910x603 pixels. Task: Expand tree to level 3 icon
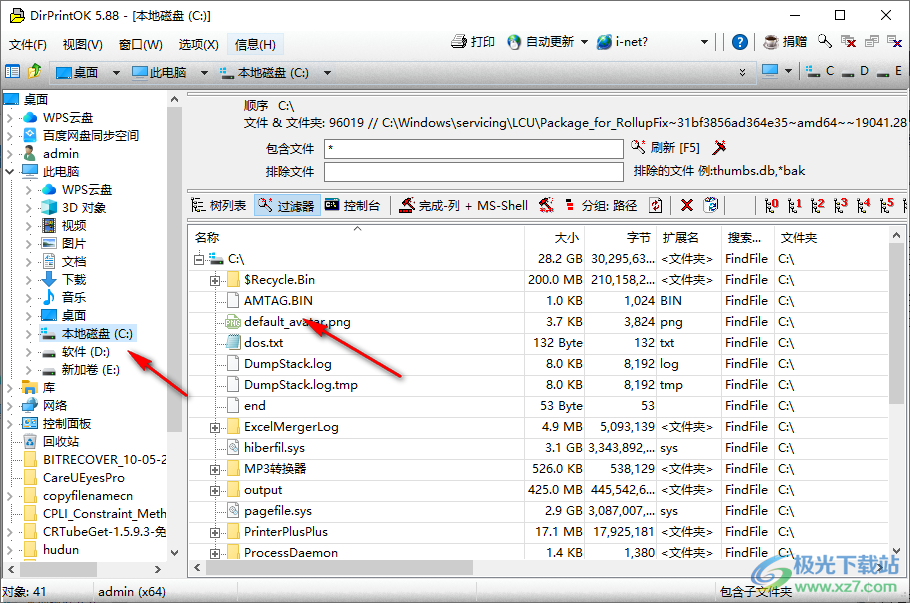pos(840,205)
